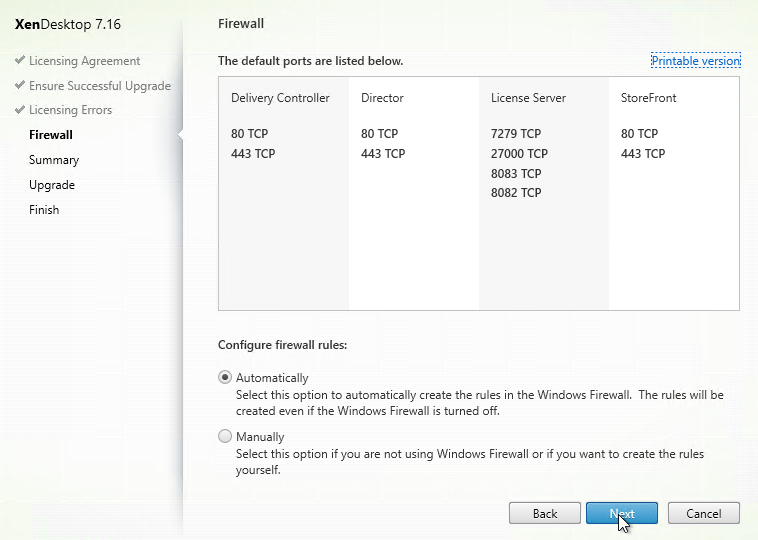Click 80 TCP under Delivery Controller
Viewport: 758px width, 540px height.
[249, 133]
